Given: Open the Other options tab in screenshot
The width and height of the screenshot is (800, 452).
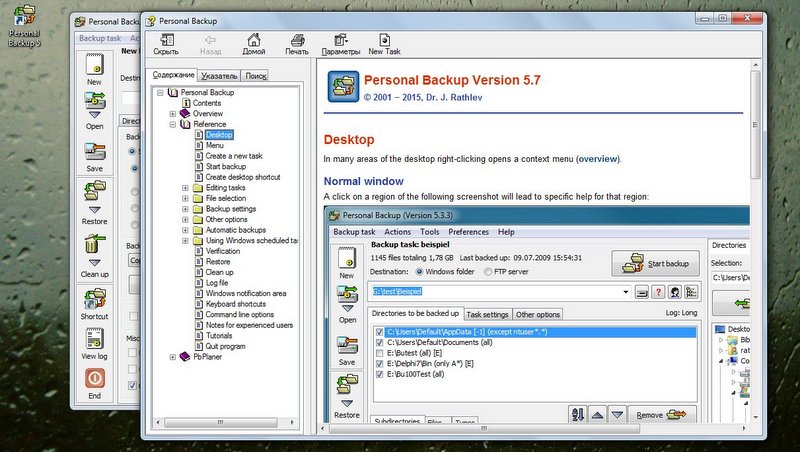Looking at the screenshot, I should coord(538,314).
